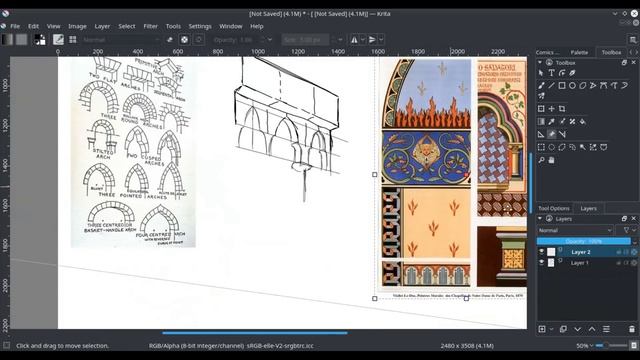Select the Elliptical Selection tool
Image resolution: width=640 pixels, height=360 pixels.
(551, 147)
